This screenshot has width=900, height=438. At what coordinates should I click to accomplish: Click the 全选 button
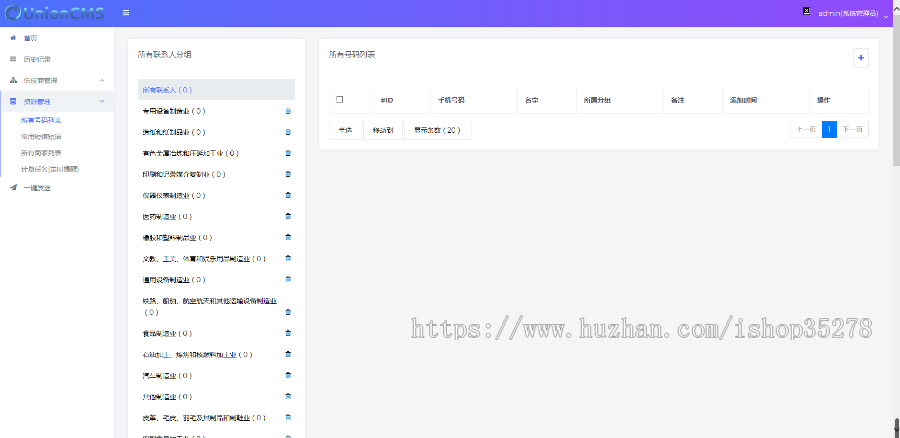(345, 130)
